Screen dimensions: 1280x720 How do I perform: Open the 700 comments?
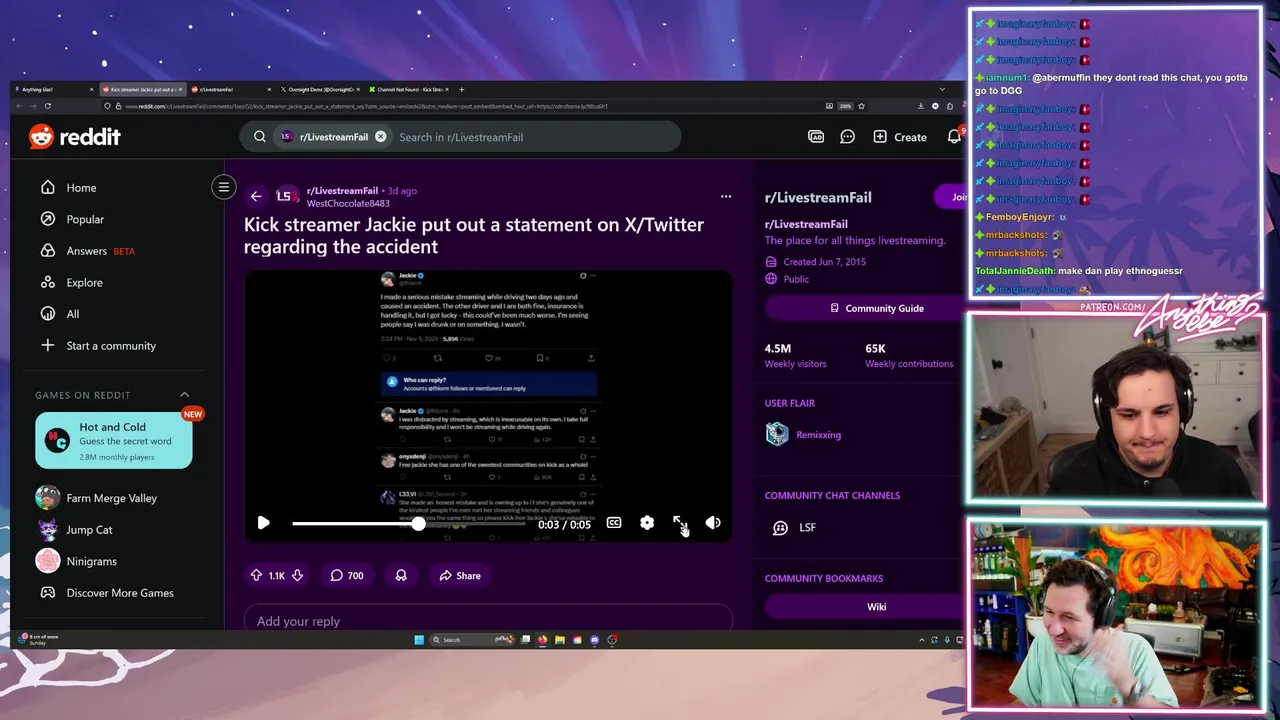point(347,575)
